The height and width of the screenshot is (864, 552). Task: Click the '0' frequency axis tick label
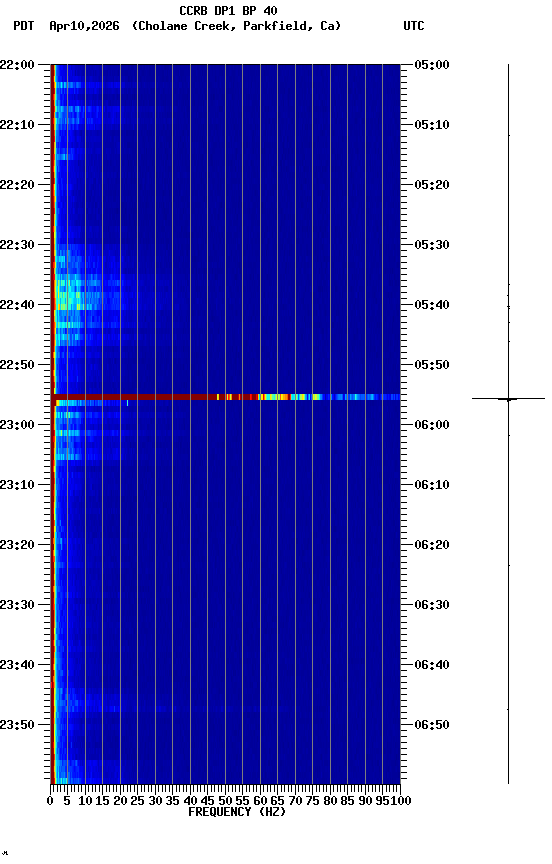(51, 802)
